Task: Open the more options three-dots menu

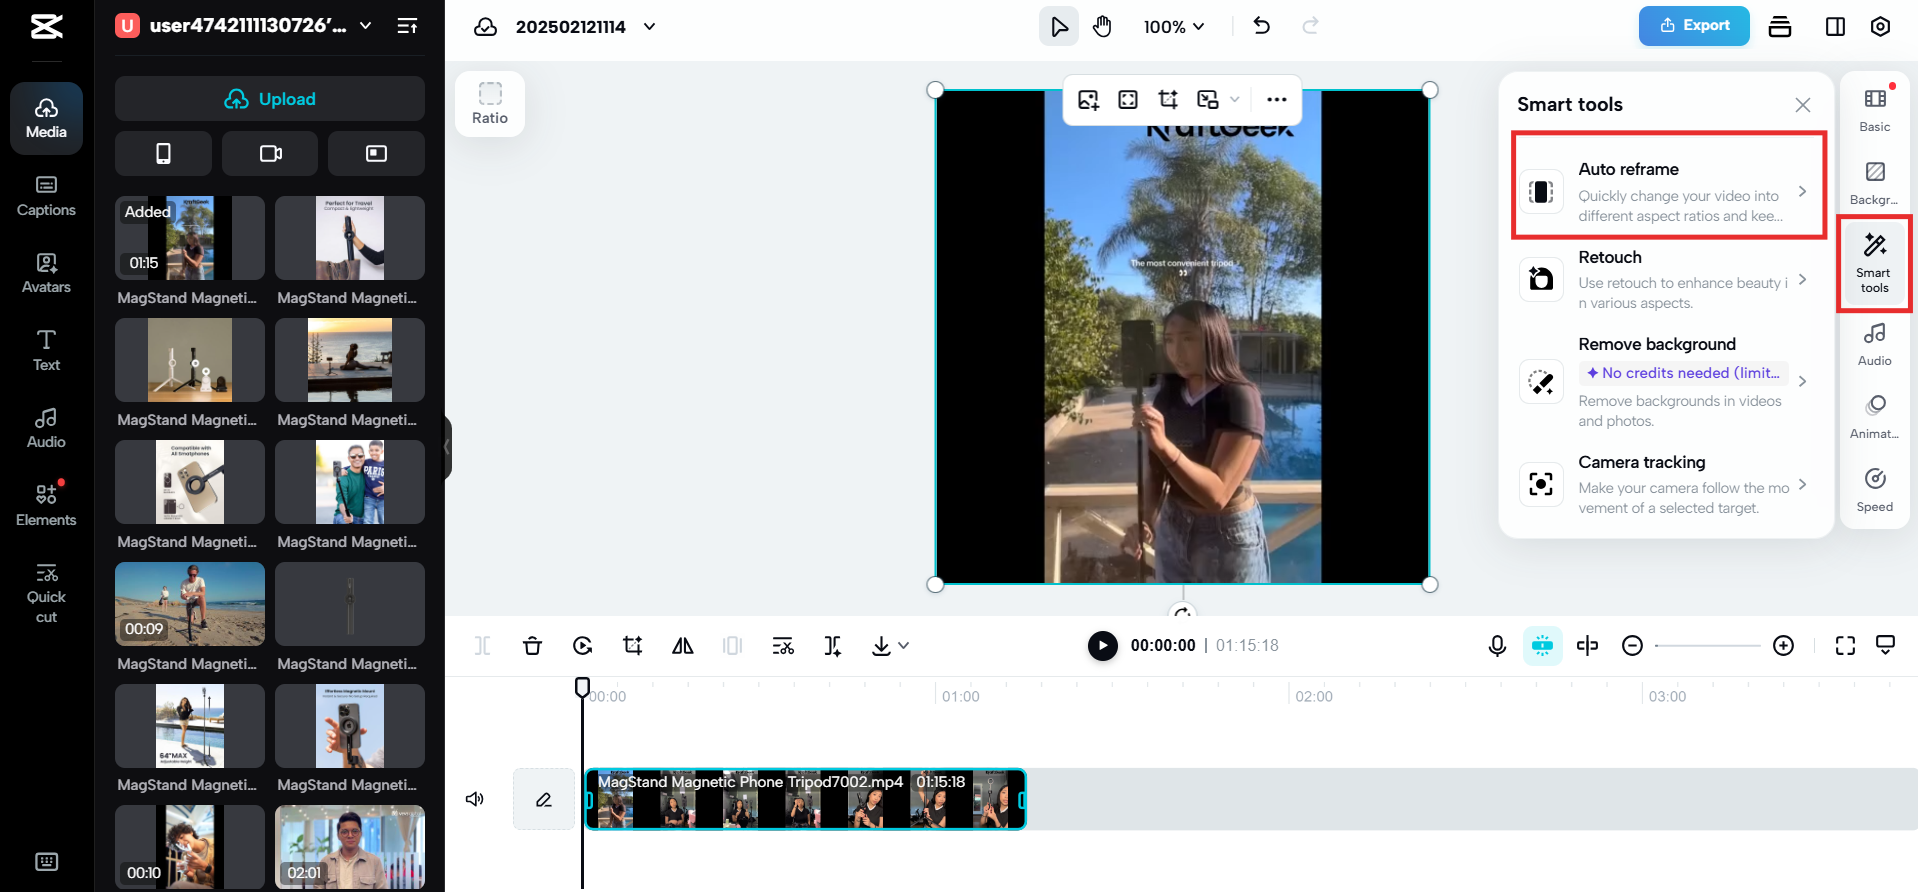Action: (1276, 99)
